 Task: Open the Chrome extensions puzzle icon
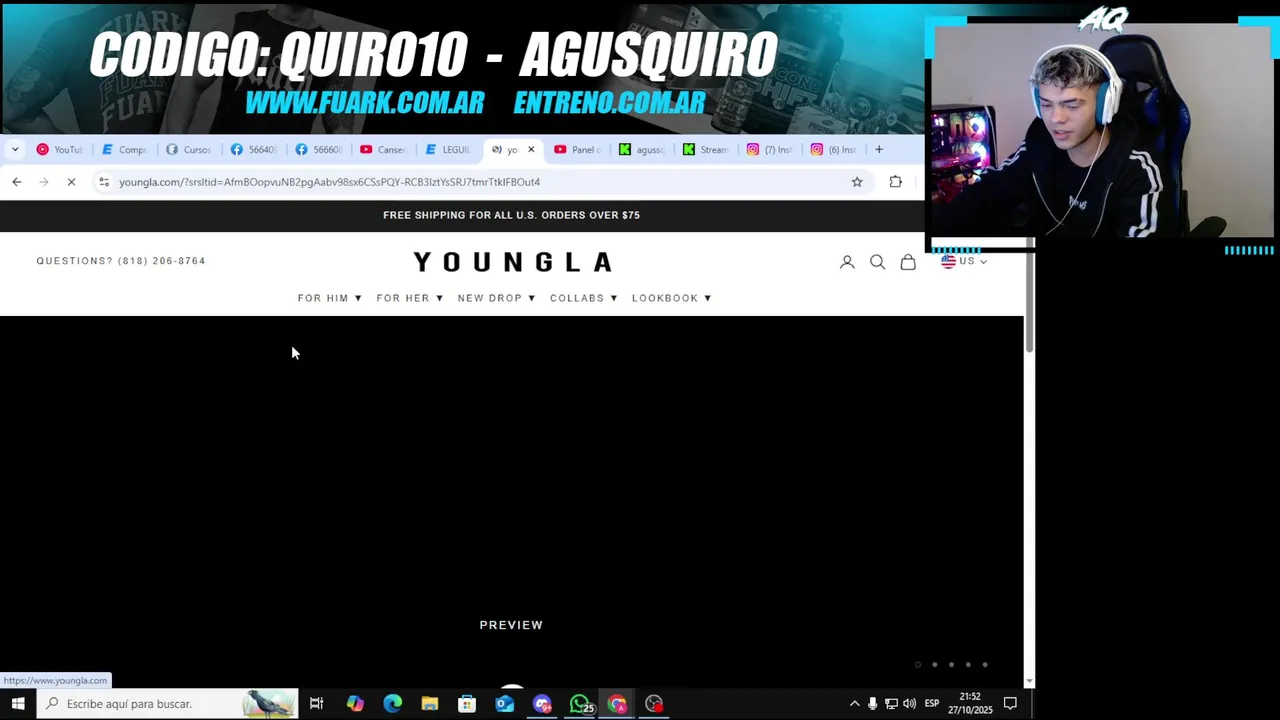point(895,182)
